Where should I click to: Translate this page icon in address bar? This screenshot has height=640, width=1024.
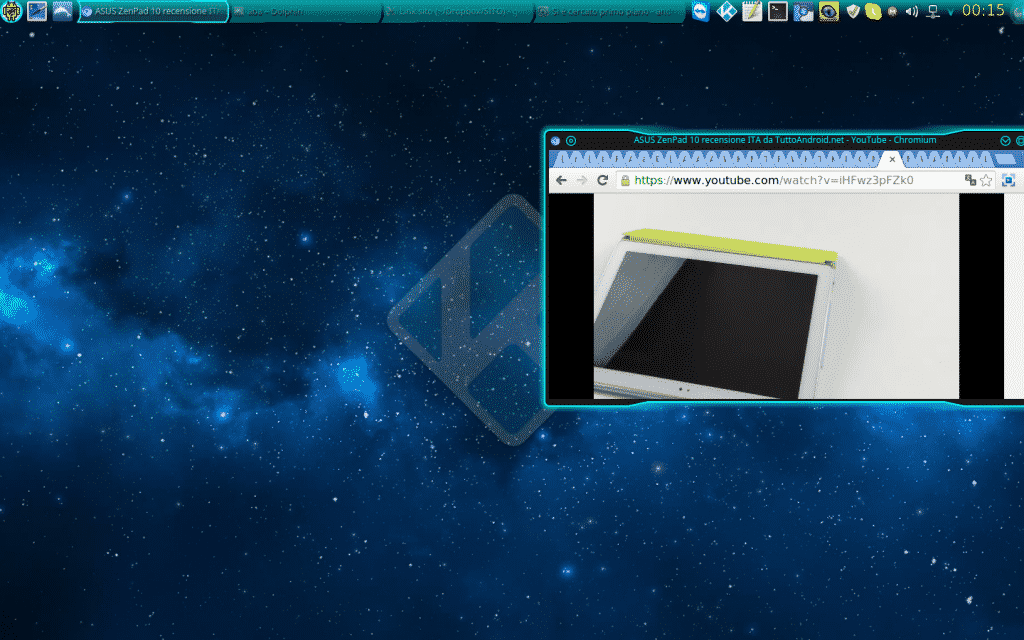tap(970, 180)
